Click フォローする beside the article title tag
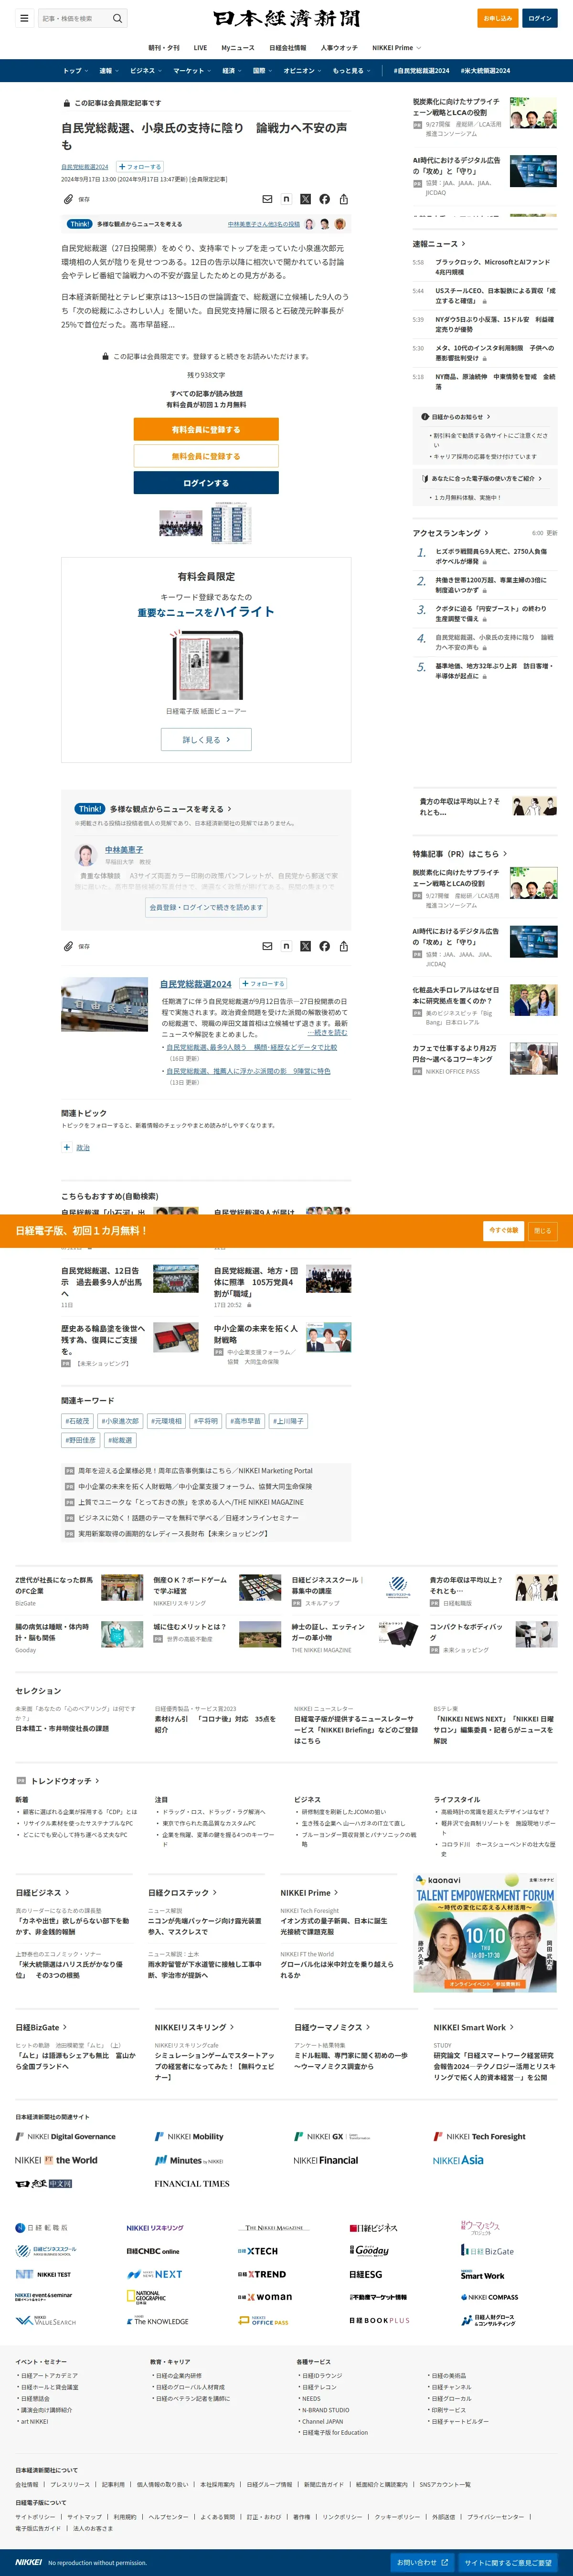Viewport: 573px width, 2576px height. pos(139,167)
